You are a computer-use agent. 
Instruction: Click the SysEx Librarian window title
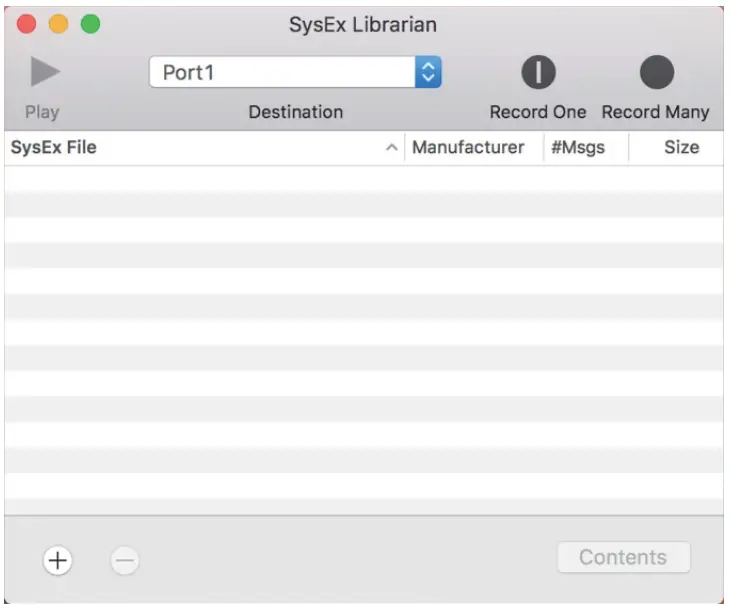(x=363, y=24)
